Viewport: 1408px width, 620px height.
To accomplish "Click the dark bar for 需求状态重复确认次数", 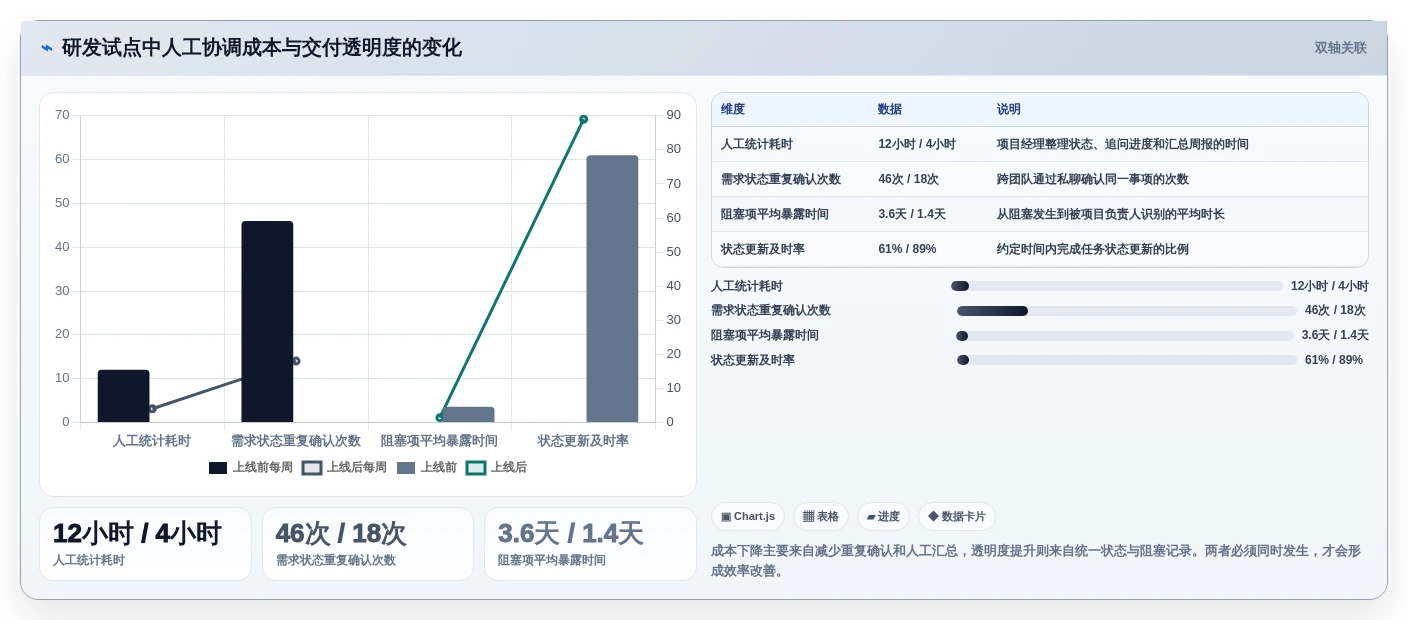I will click(x=267, y=322).
